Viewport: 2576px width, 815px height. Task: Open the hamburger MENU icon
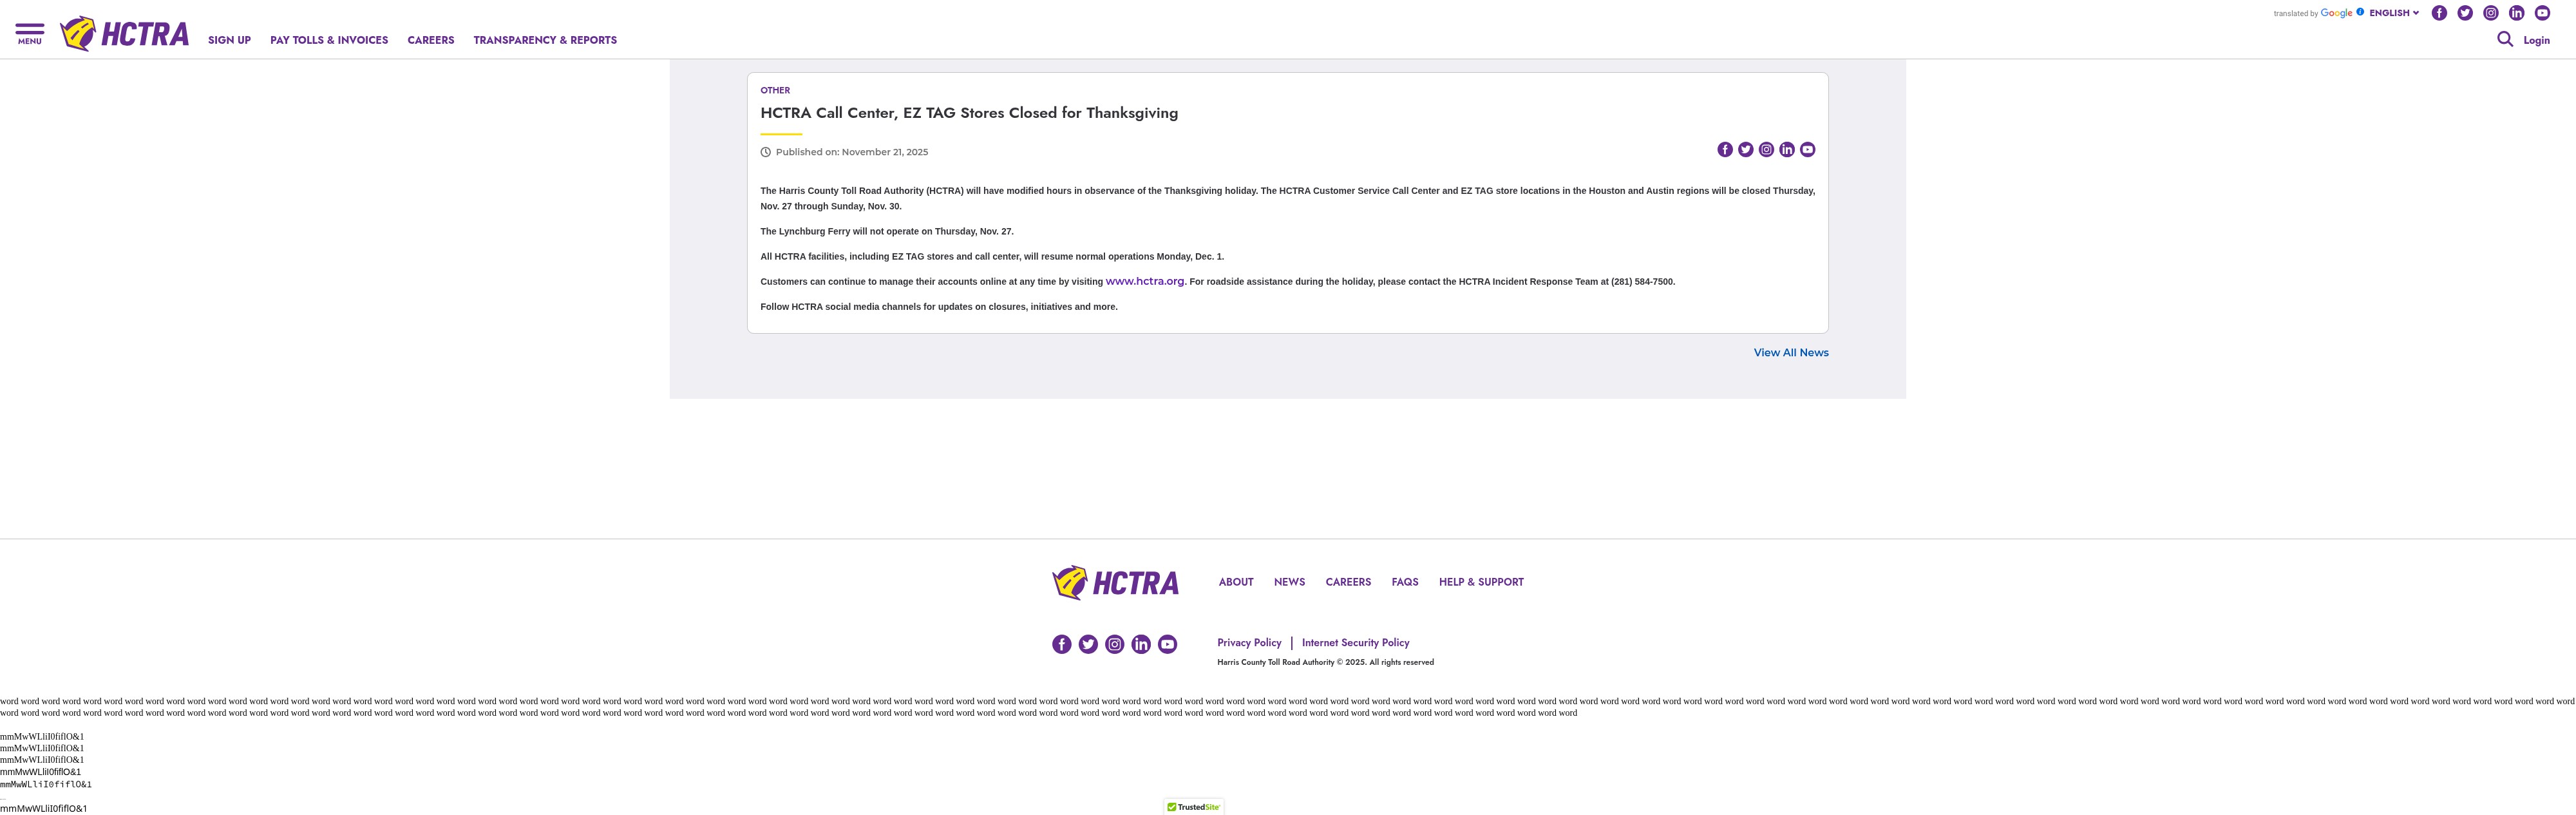(30, 34)
